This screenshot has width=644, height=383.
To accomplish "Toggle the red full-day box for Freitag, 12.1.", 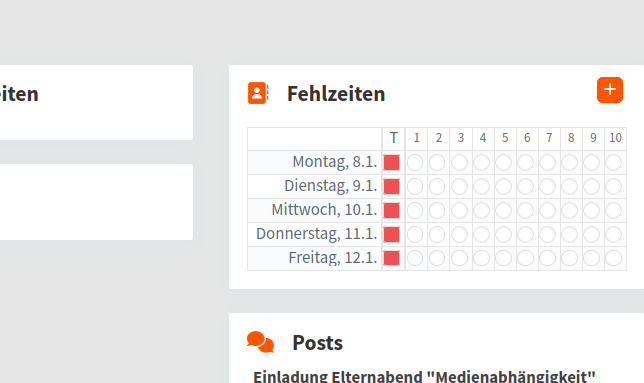I will (392, 258).
